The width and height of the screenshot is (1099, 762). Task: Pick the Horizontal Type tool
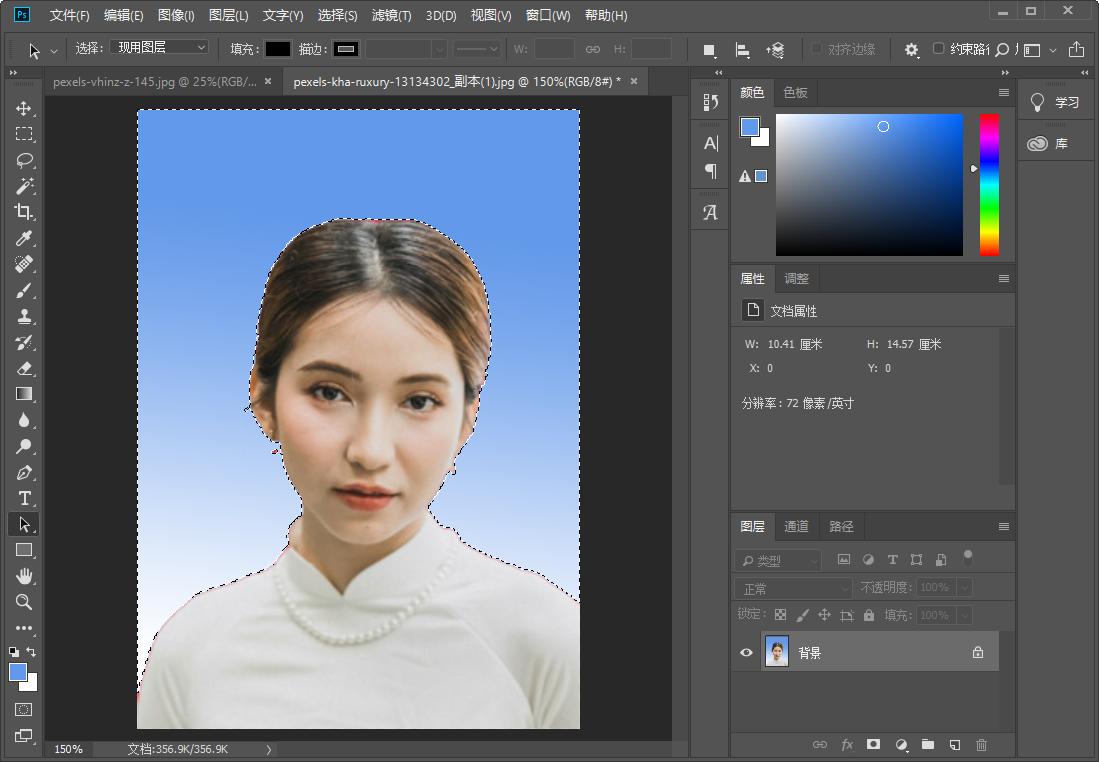(24, 498)
